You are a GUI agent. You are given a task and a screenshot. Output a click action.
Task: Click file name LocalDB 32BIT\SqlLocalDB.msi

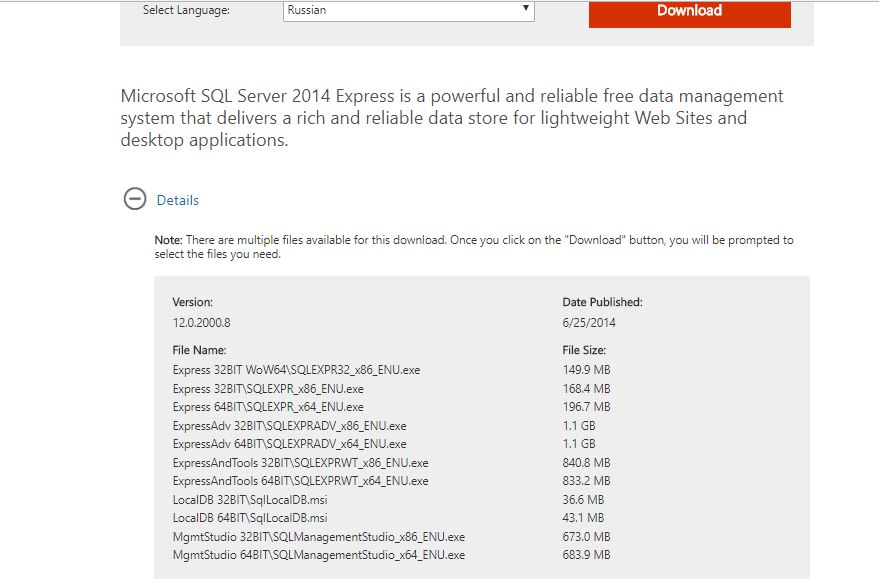[x=250, y=500]
